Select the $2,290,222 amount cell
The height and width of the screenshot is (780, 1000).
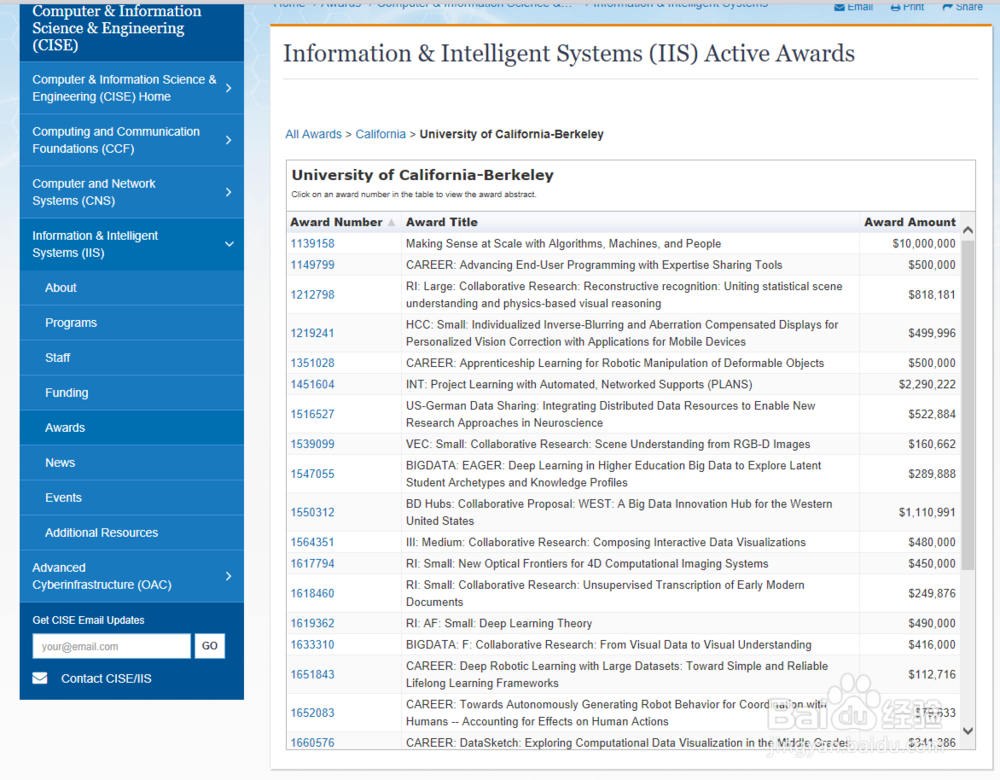927,385
